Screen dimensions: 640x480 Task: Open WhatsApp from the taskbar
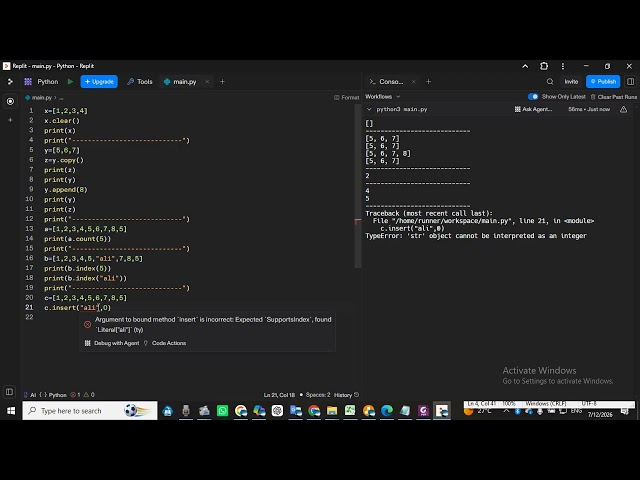(x=222, y=411)
